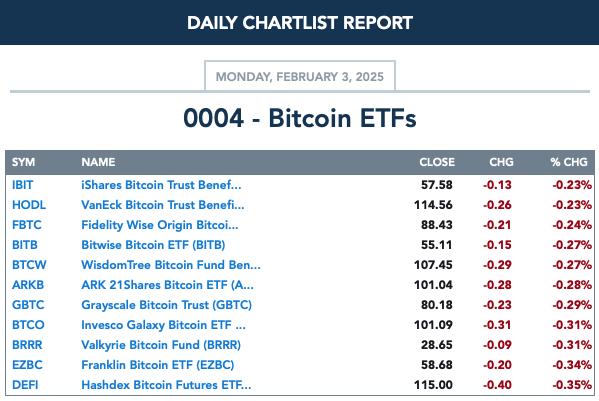Click the CLOSE column header

[437, 162]
